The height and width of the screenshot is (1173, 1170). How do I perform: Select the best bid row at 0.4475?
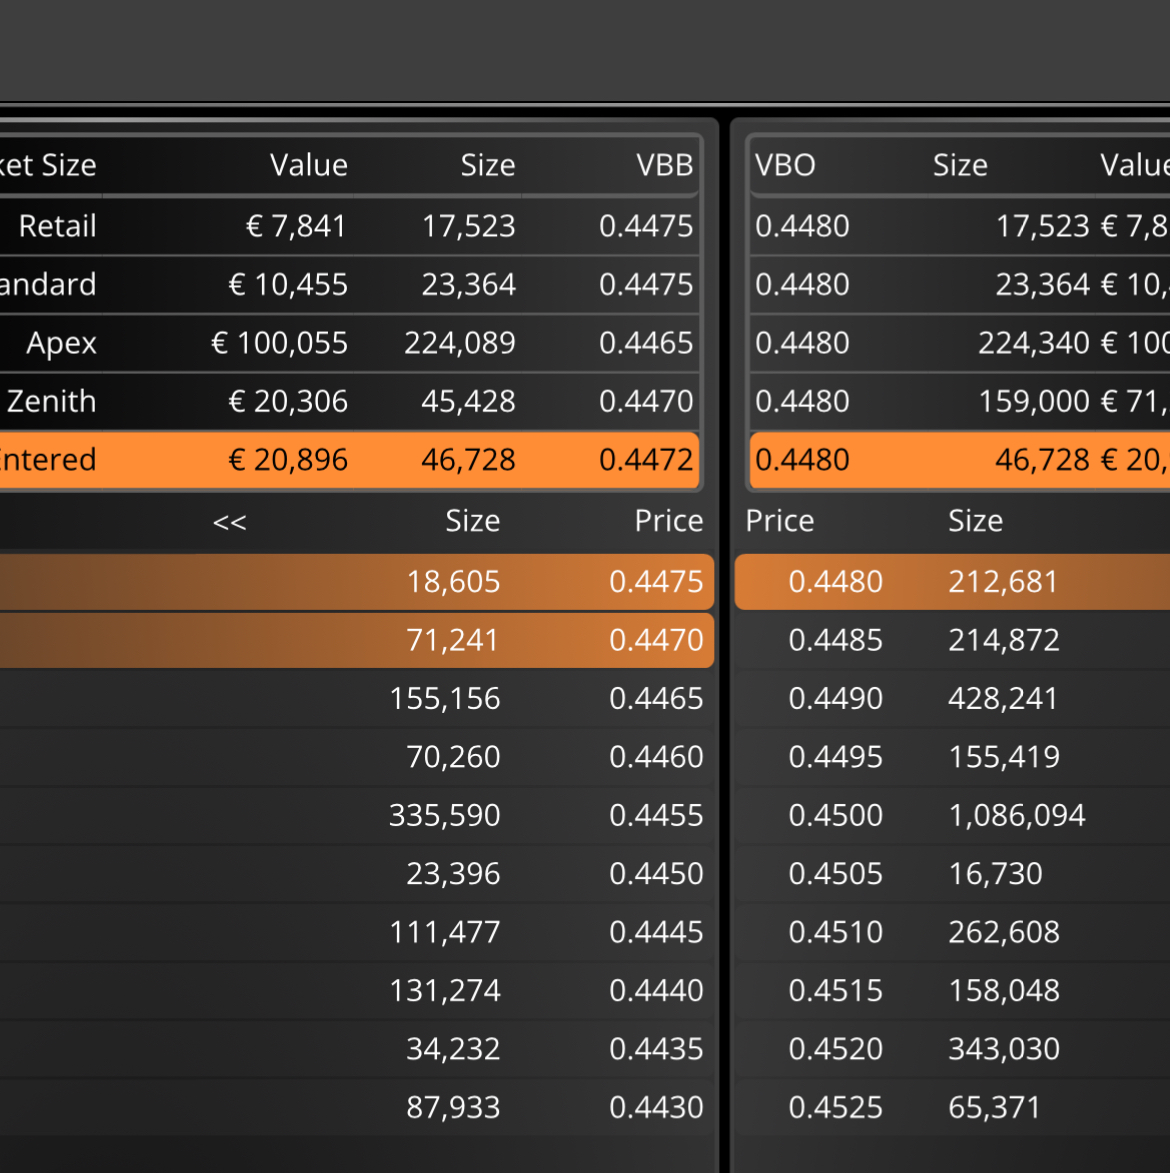(356, 582)
